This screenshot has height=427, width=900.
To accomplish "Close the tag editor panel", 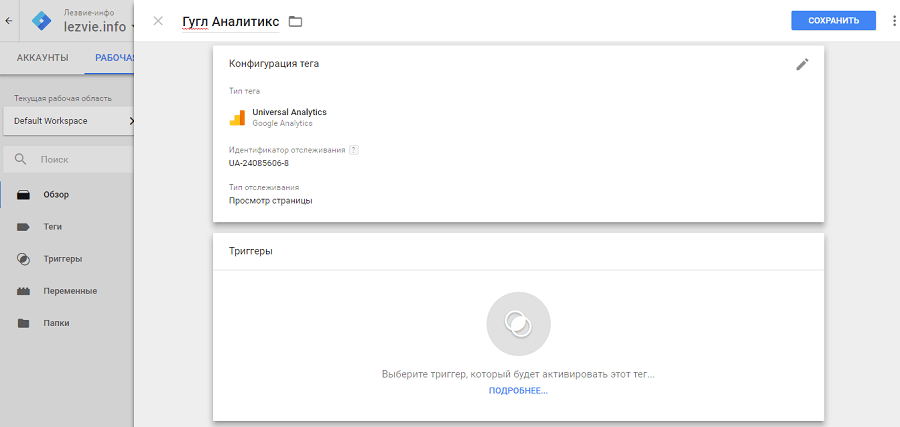I will tap(158, 21).
